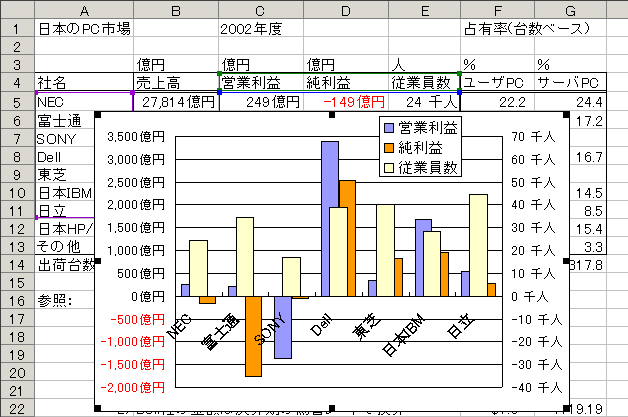The image size is (628, 417).
Task: Click the chart's top-left corner handle
Action: pos(98,115)
